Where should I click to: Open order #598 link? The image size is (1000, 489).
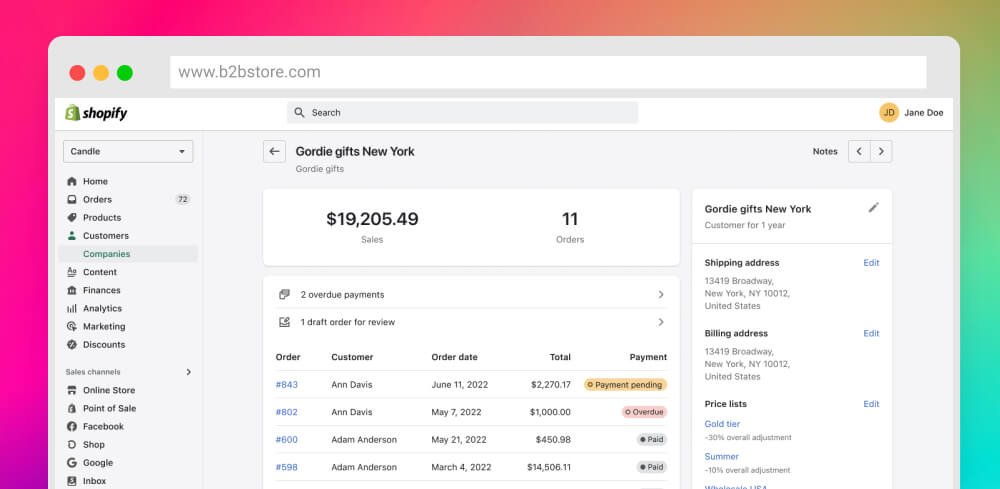pos(286,467)
